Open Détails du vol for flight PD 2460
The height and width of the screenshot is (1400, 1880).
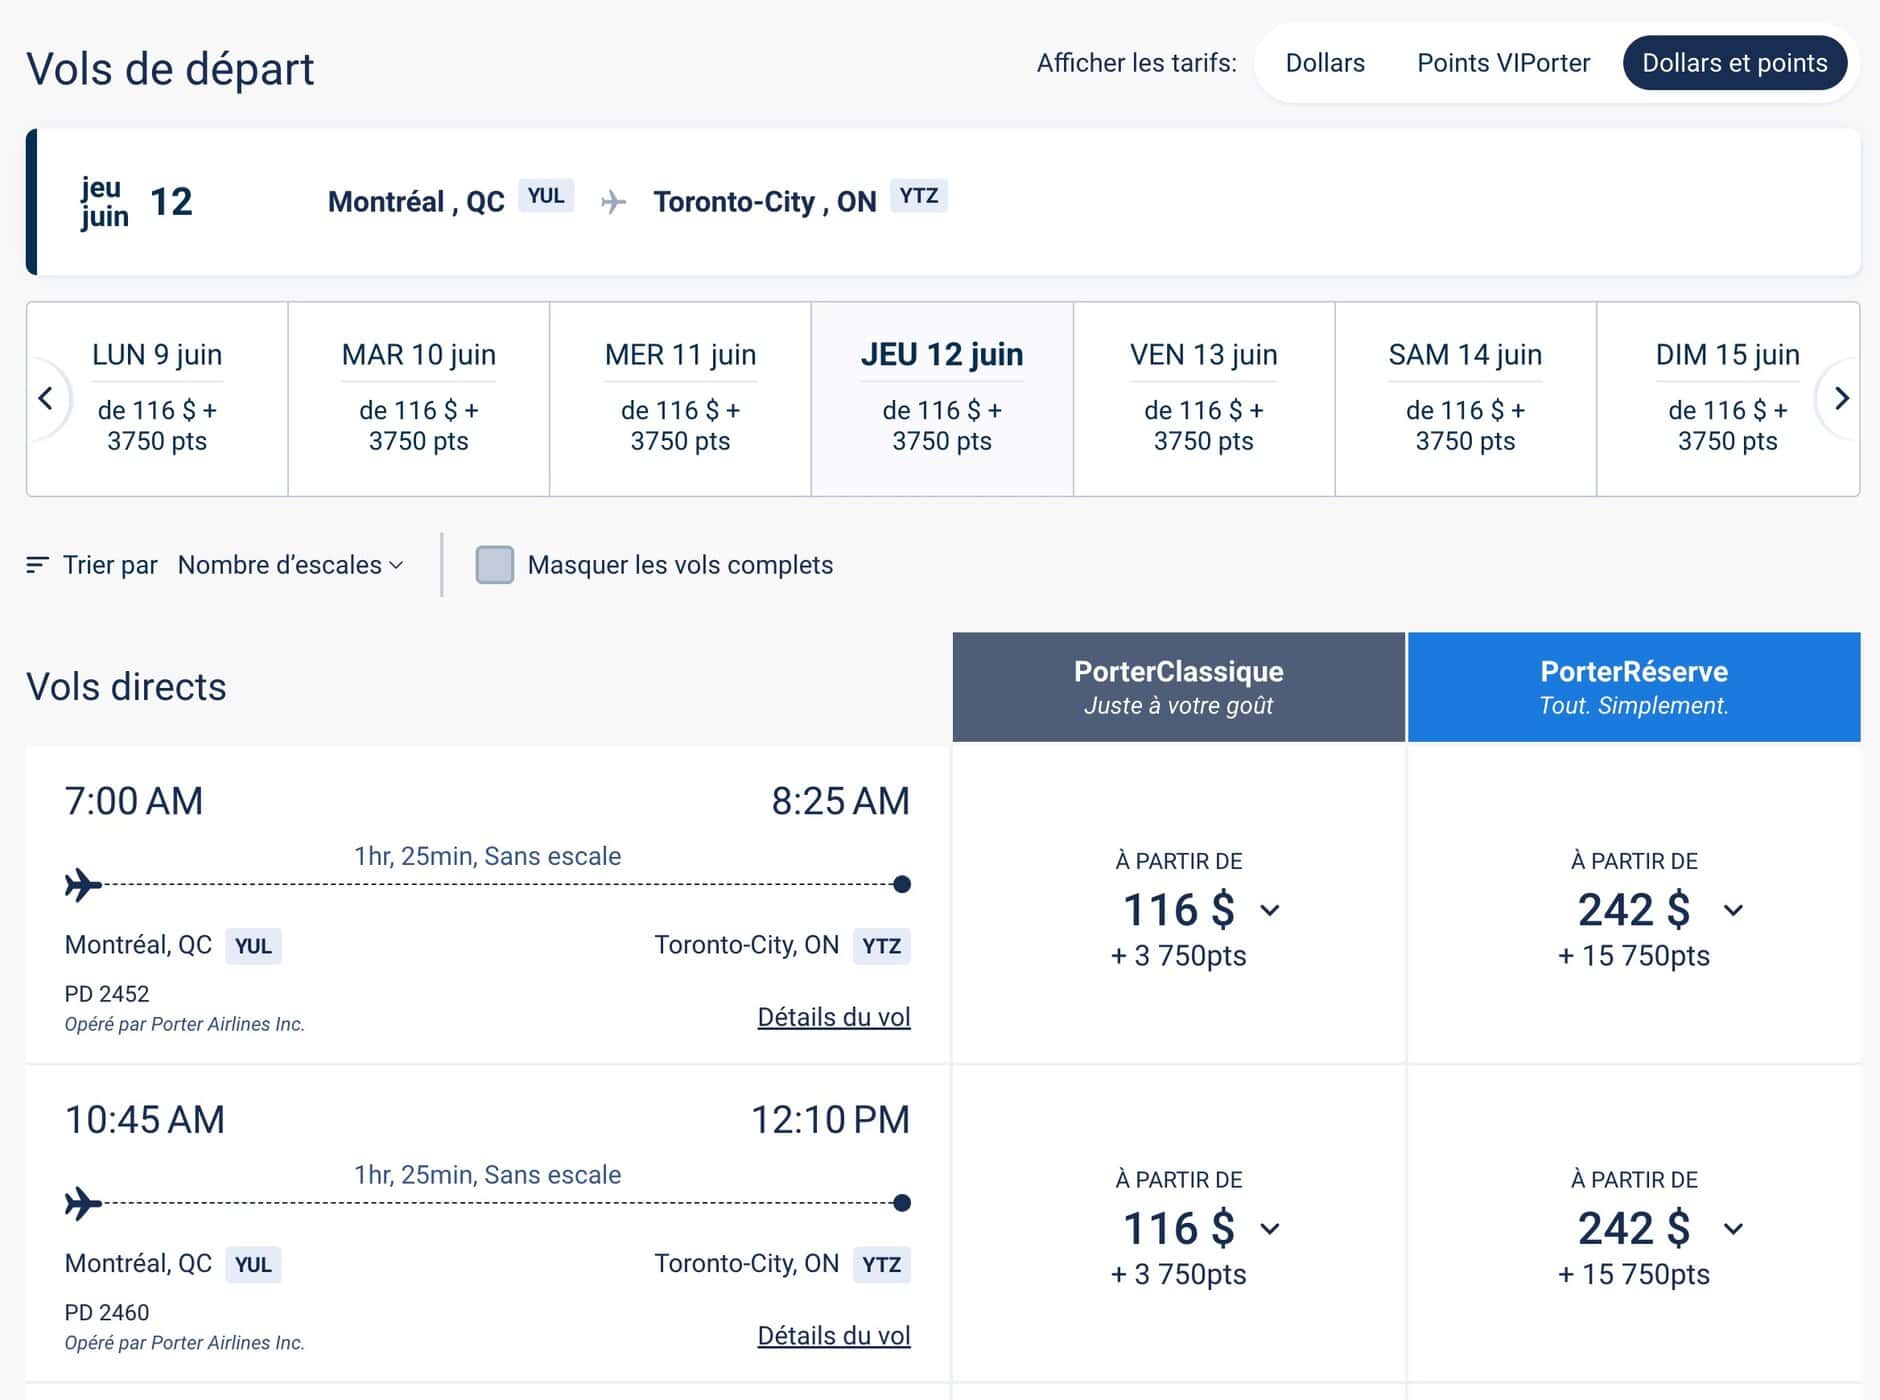click(833, 1336)
